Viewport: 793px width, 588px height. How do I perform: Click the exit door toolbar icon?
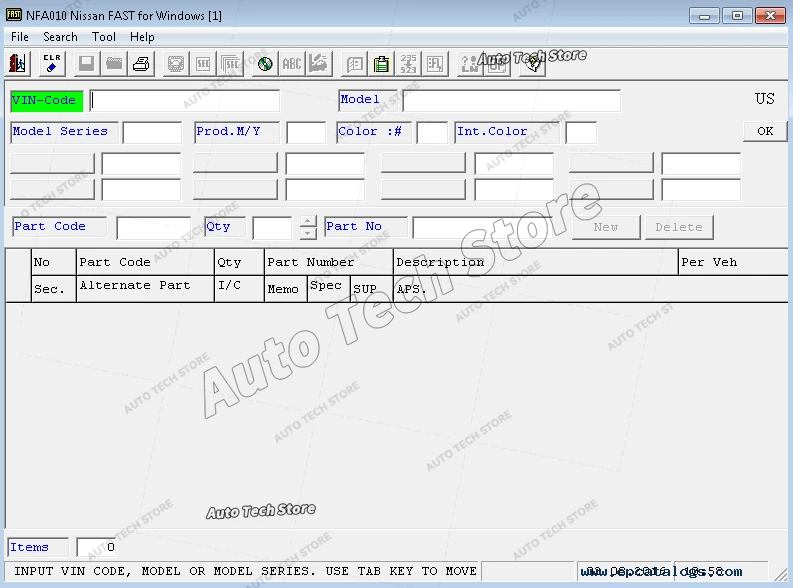pos(18,64)
